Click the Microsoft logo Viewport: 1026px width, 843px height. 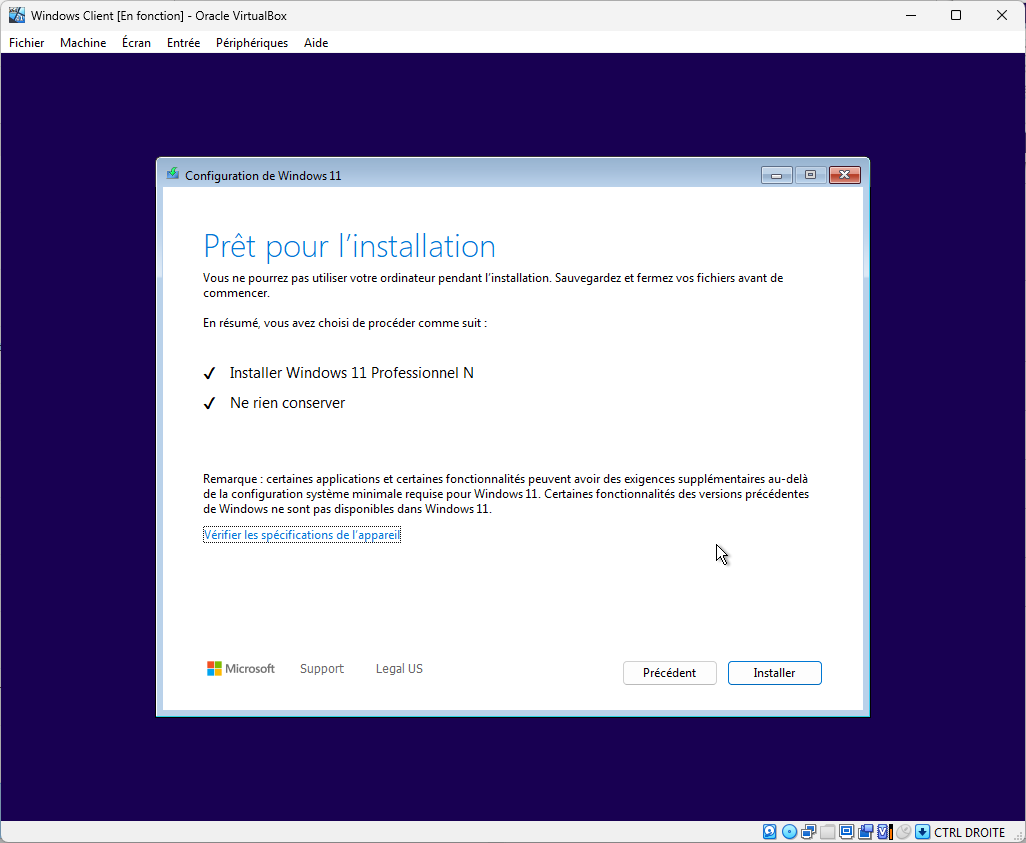click(240, 668)
